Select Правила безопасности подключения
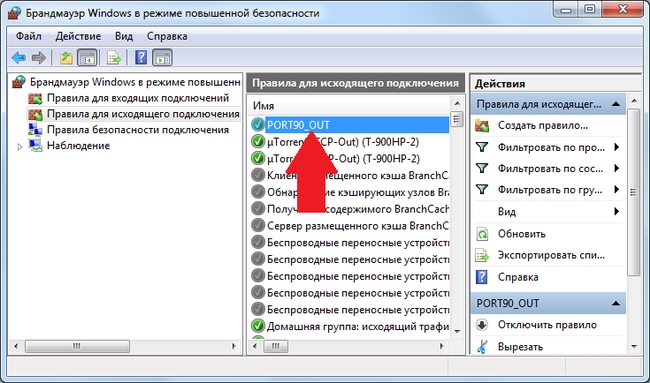Image resolution: width=650 pixels, height=383 pixels. coord(138,130)
